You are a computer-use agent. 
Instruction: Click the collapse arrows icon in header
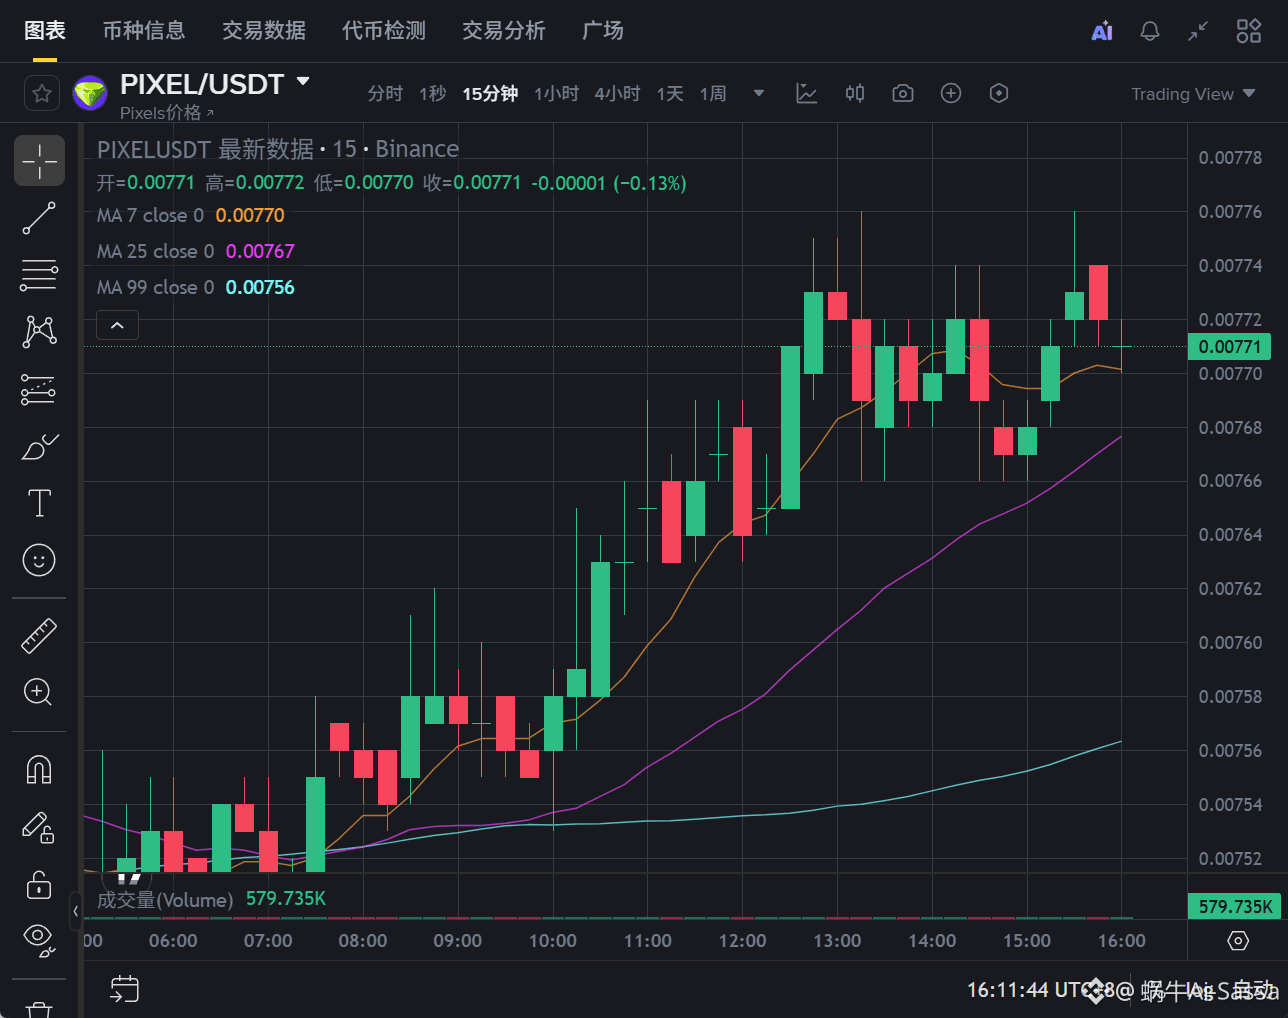point(1198,31)
